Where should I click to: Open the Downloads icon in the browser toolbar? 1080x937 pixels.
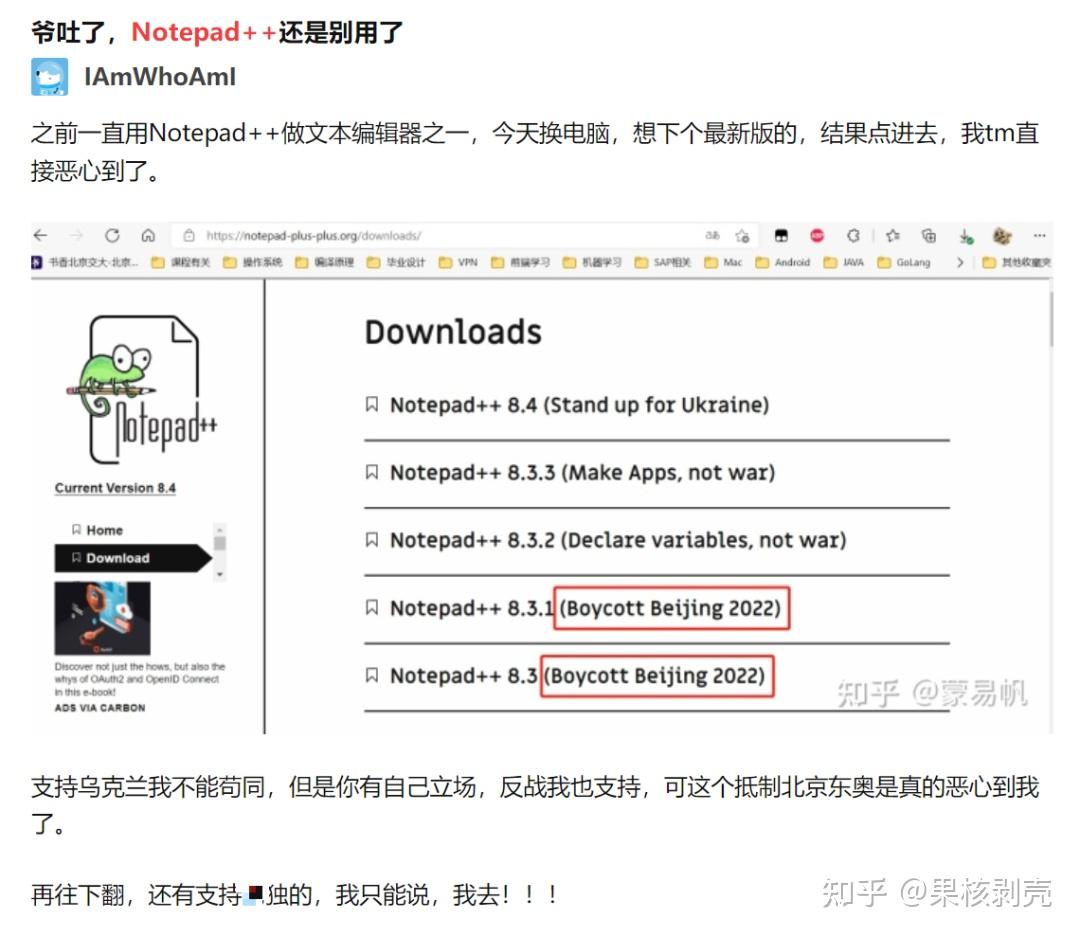click(x=965, y=236)
